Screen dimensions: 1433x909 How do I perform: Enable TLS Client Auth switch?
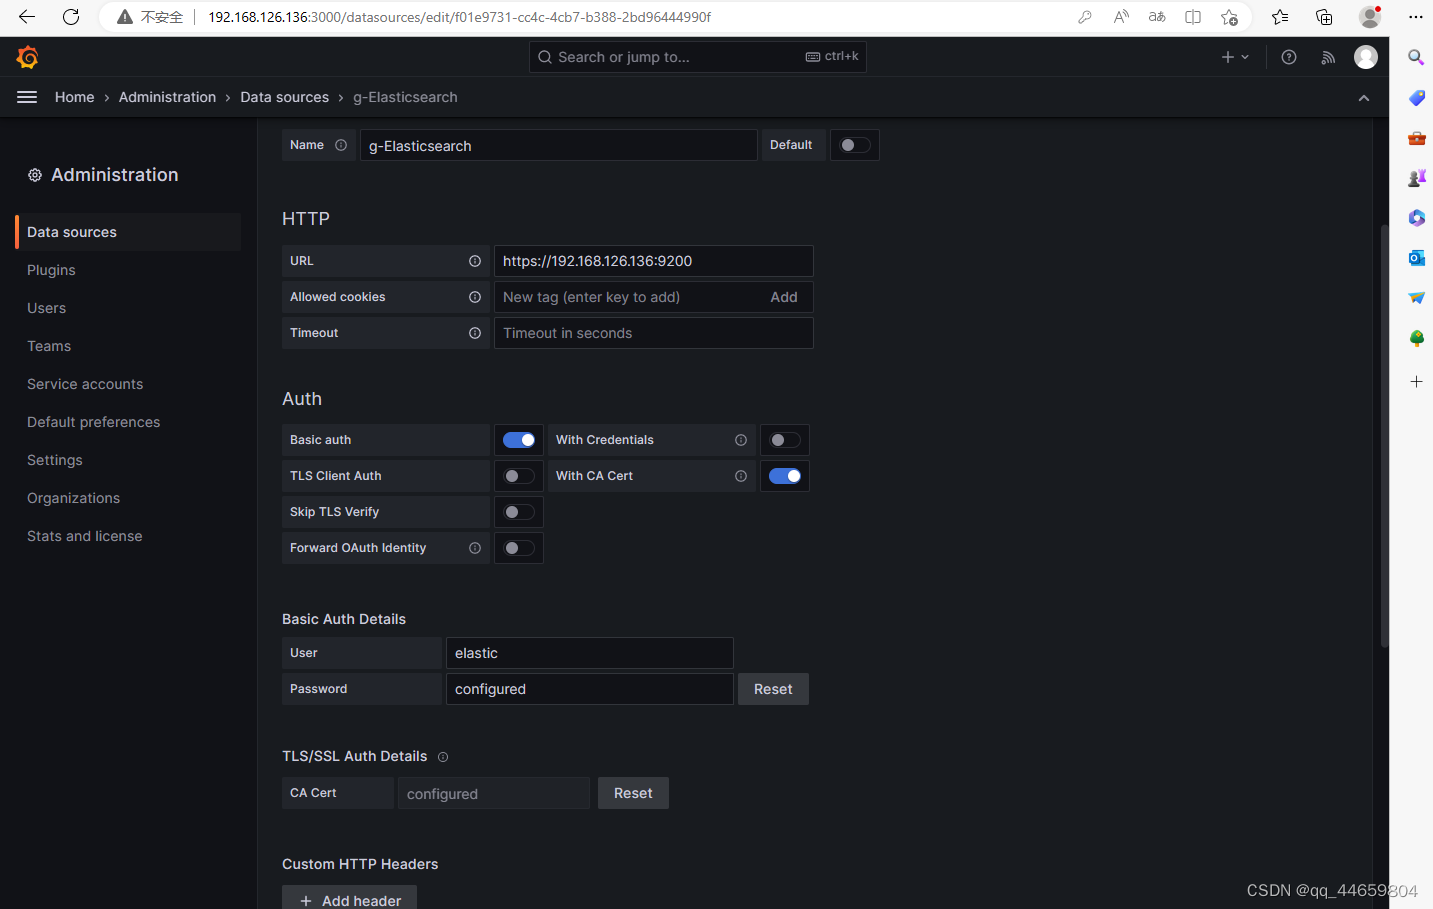[519, 476]
